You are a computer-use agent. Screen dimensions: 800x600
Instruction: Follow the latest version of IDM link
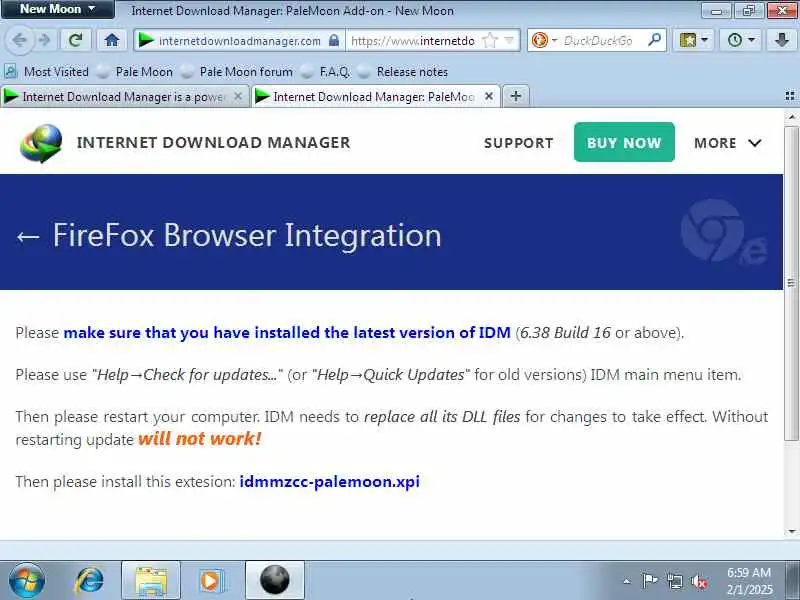click(287, 333)
